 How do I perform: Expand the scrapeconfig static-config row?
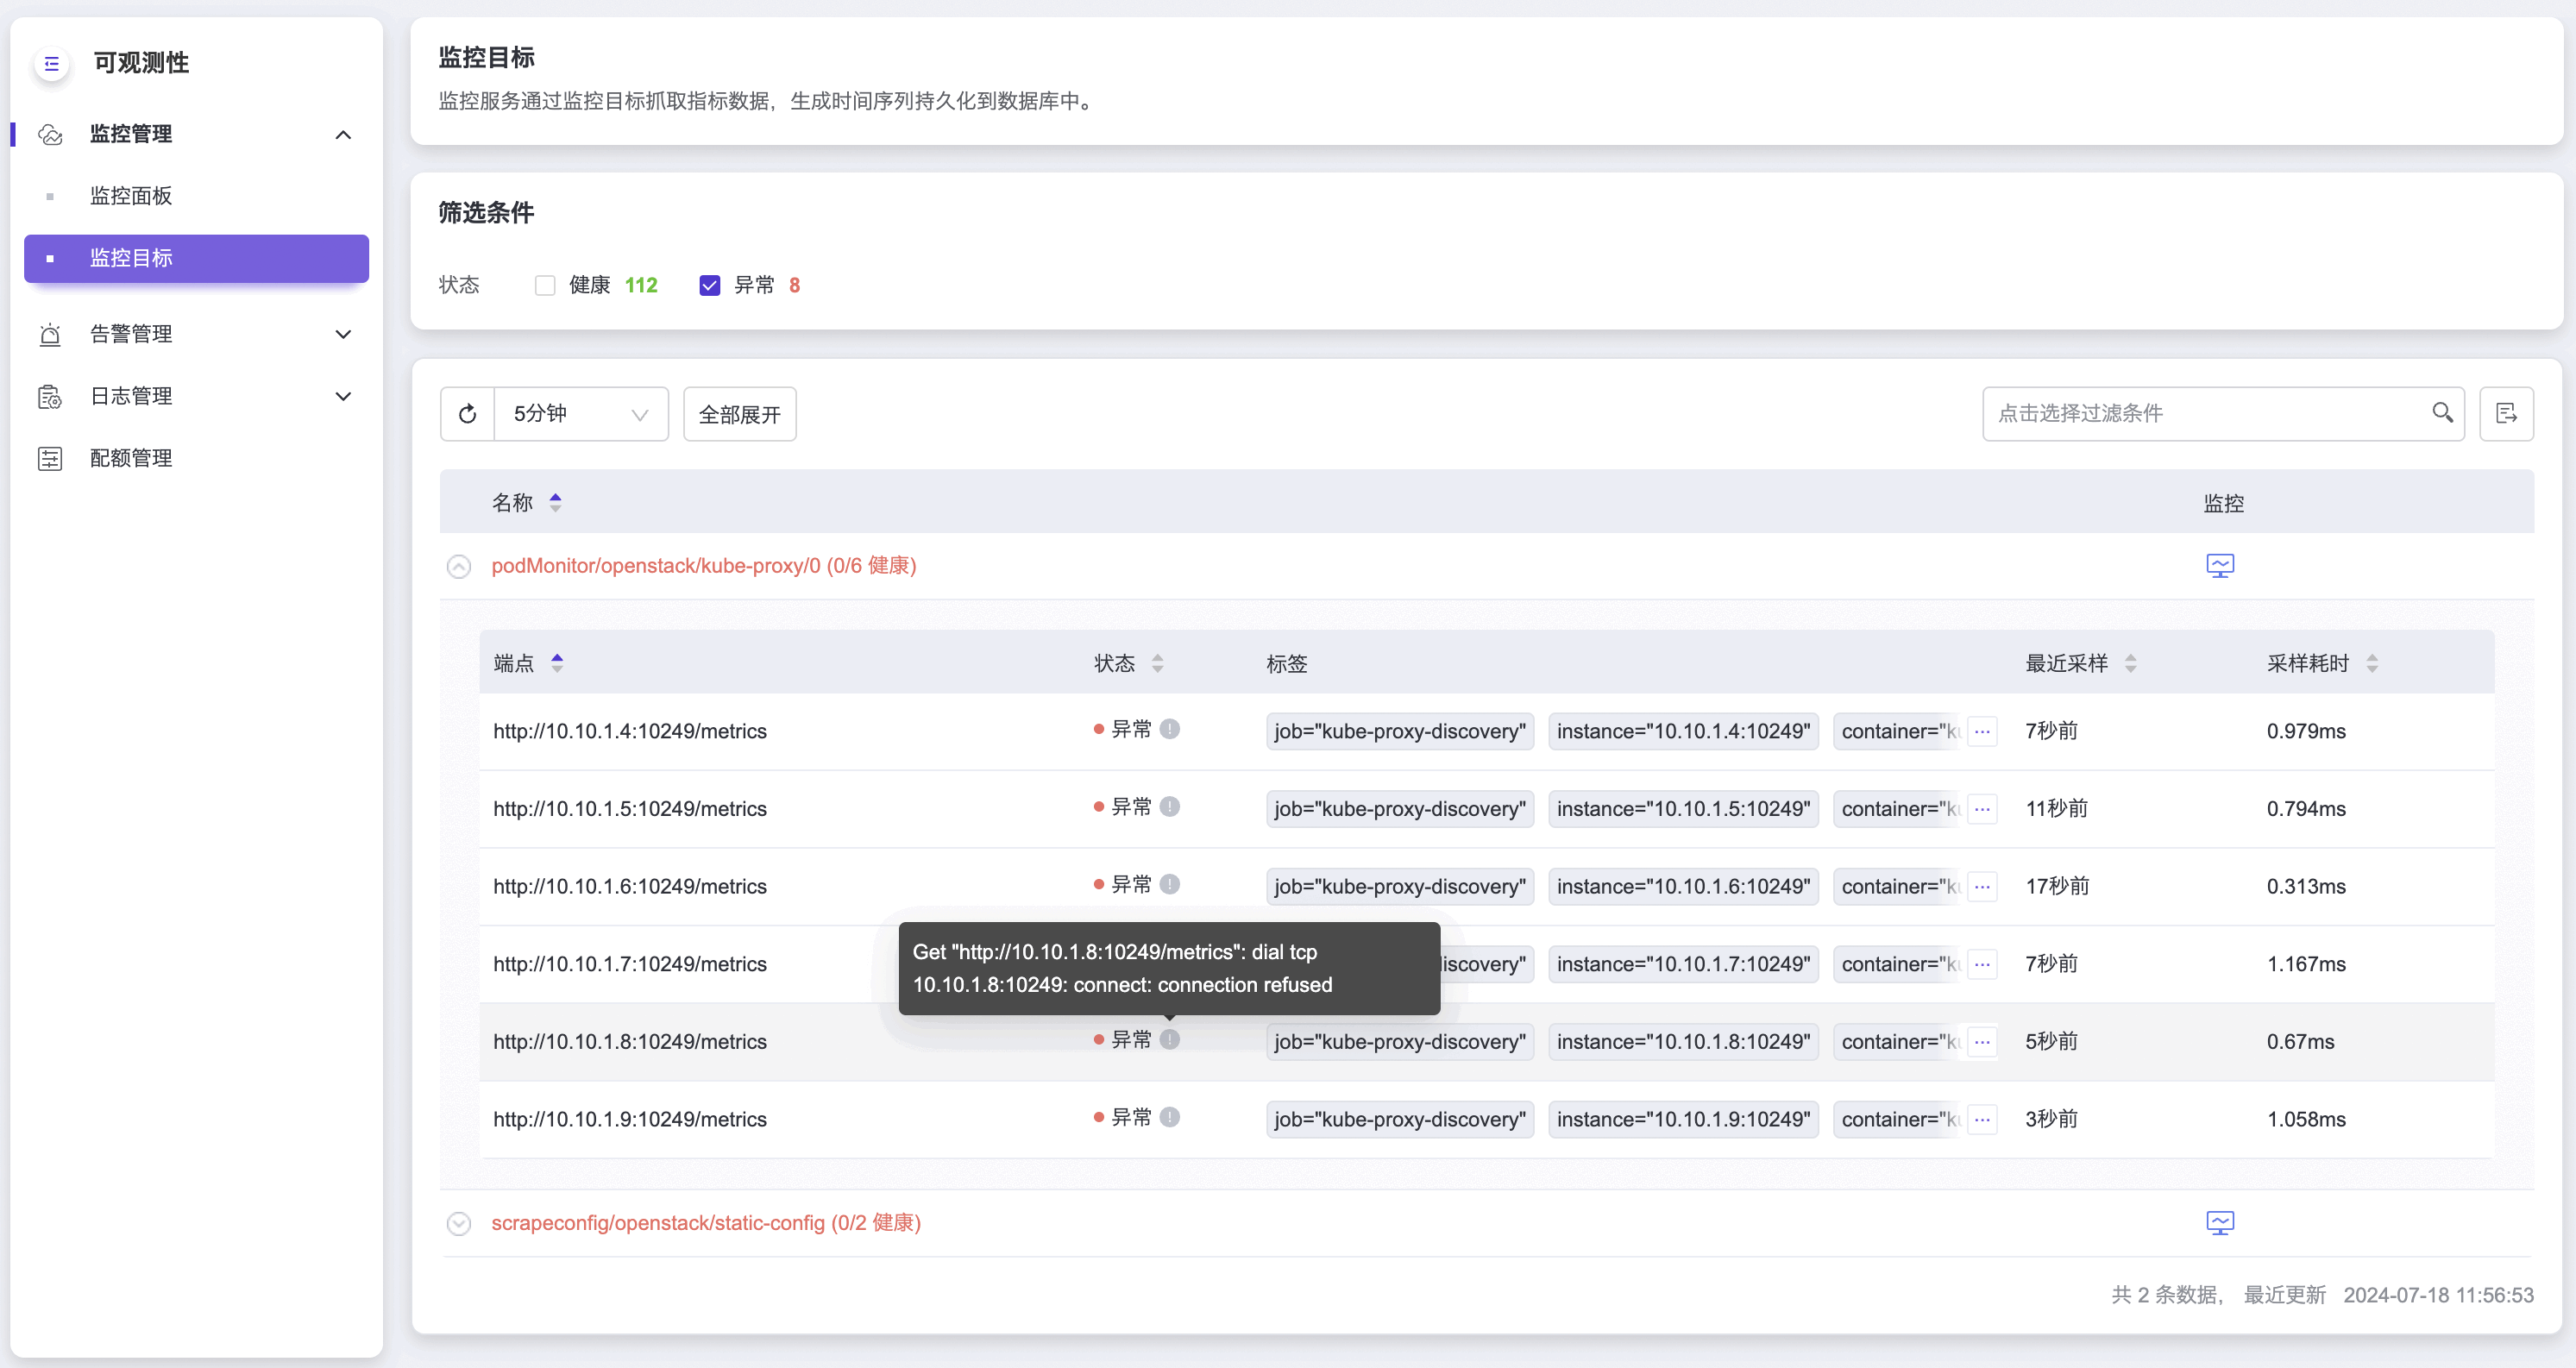tap(459, 1224)
